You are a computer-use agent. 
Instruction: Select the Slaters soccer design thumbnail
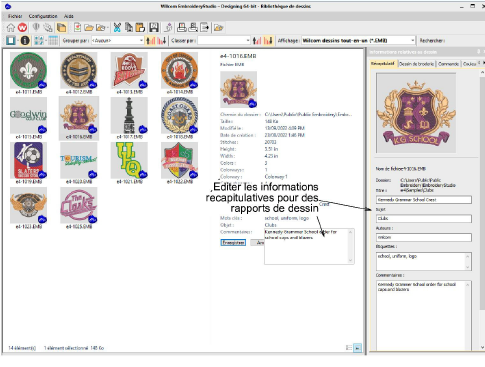coord(28,160)
